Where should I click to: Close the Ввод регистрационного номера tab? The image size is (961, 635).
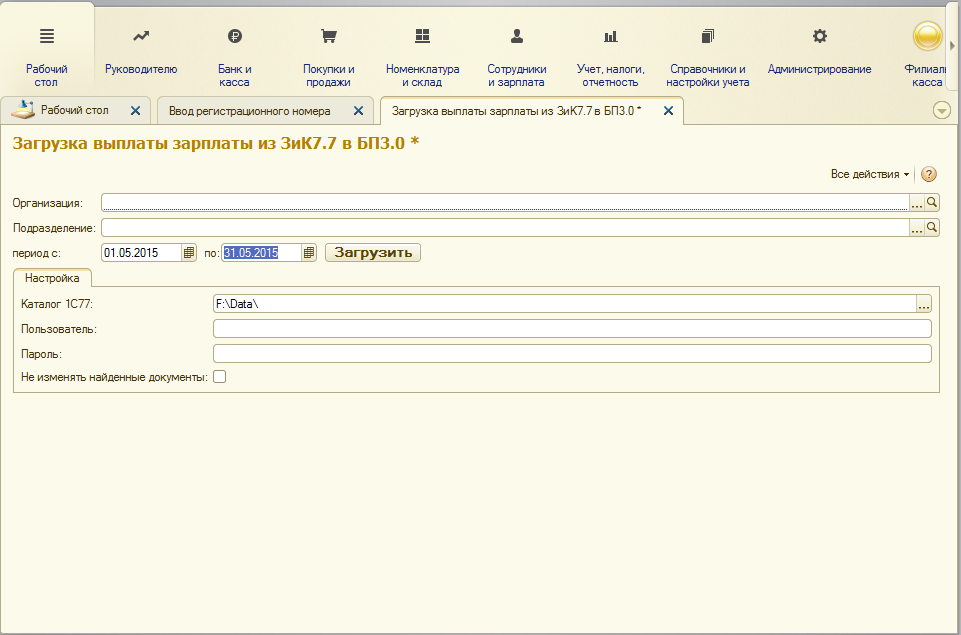tap(359, 111)
